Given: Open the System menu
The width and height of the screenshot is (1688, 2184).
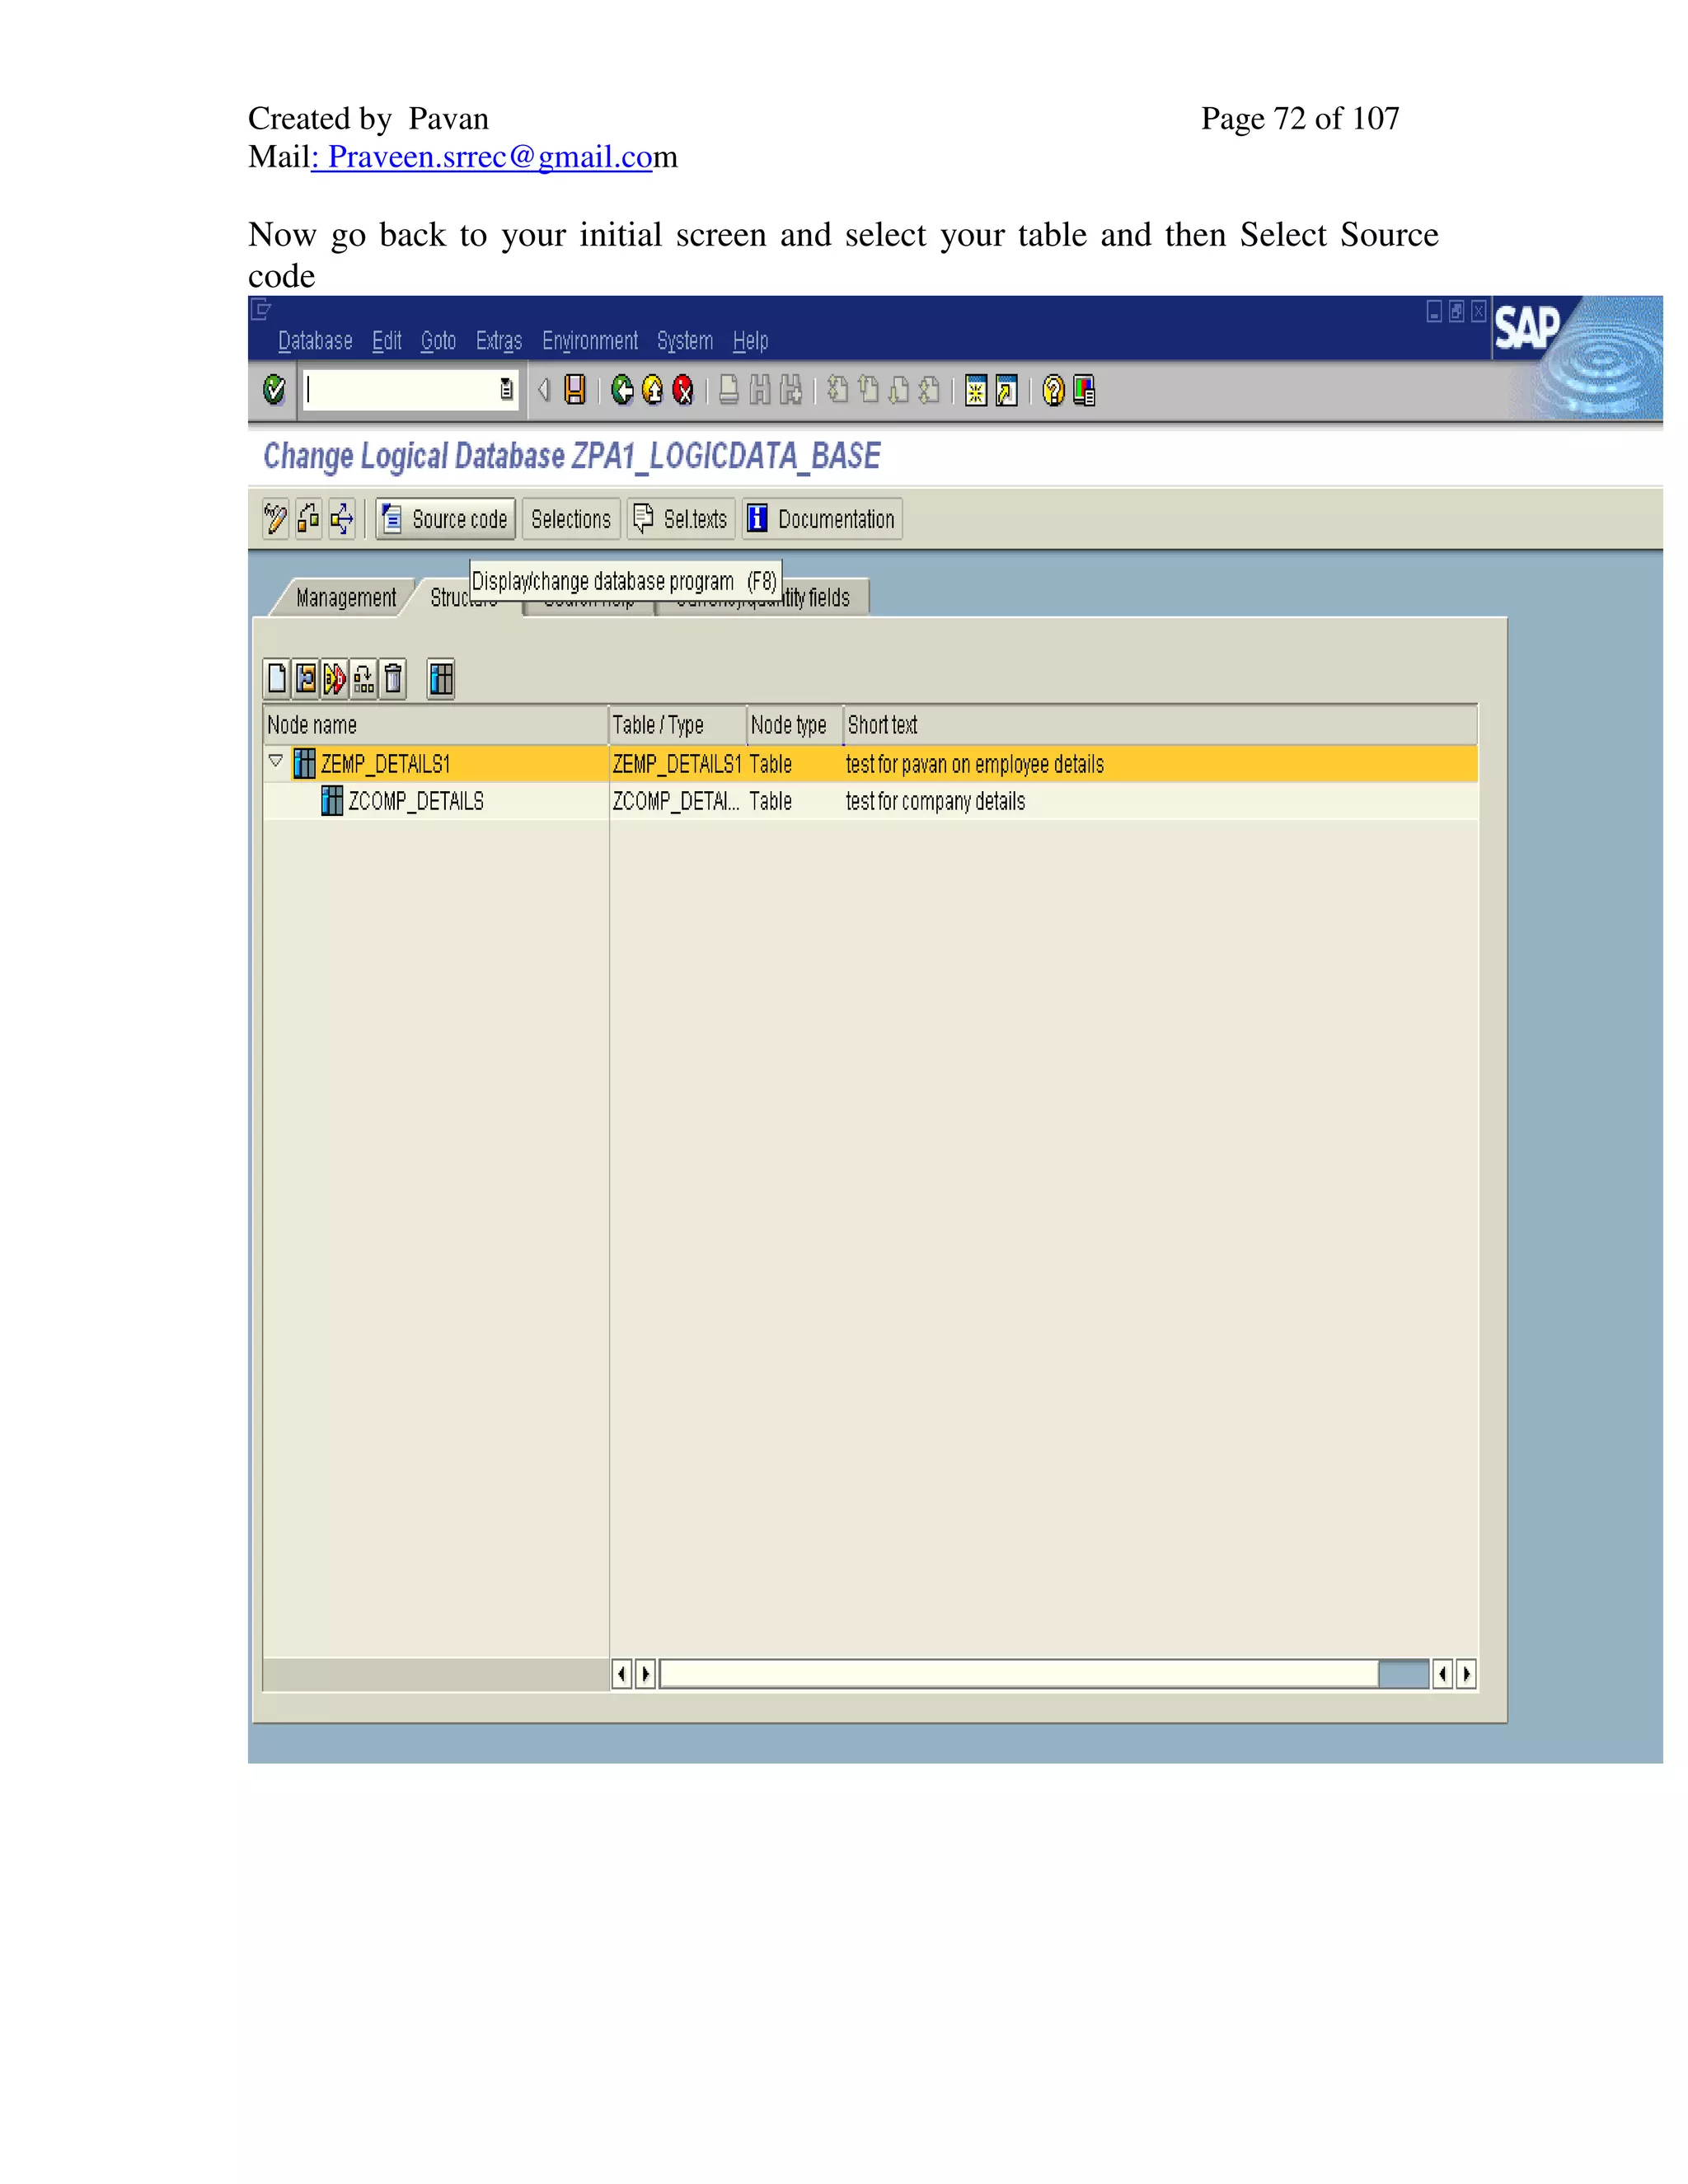Looking at the screenshot, I should click(x=685, y=341).
